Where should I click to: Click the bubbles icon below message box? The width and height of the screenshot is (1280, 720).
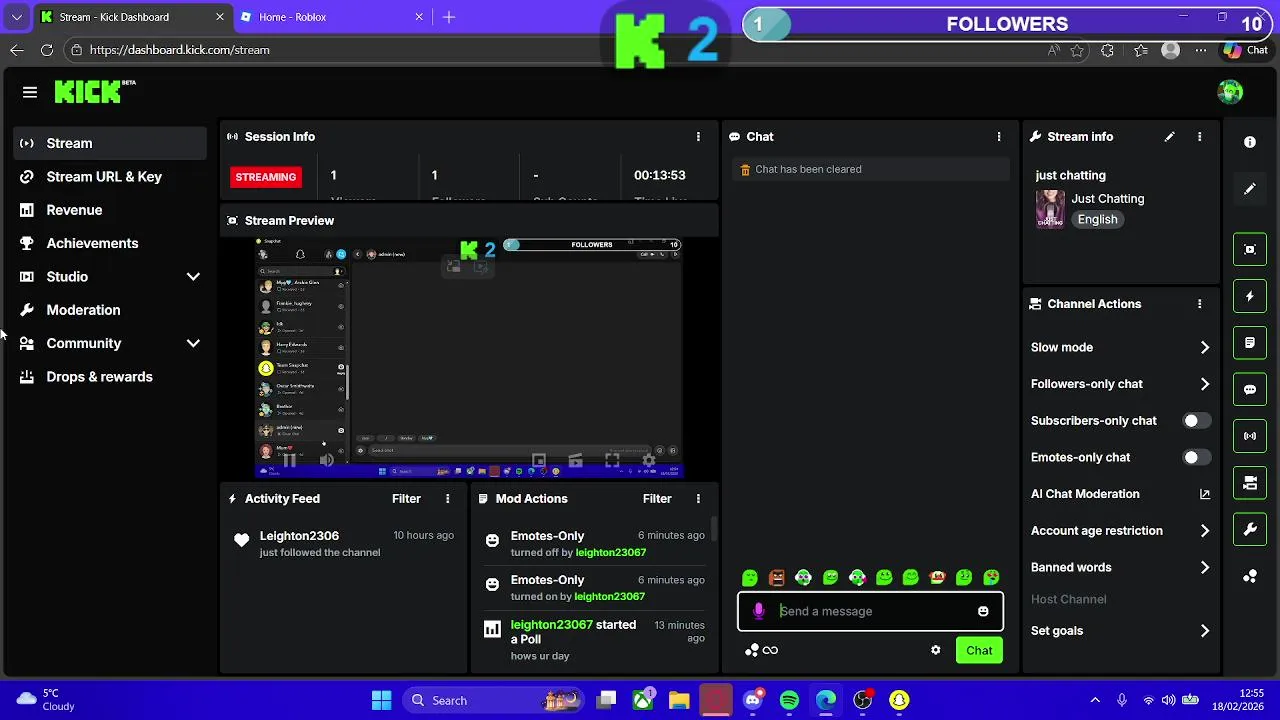click(x=752, y=650)
